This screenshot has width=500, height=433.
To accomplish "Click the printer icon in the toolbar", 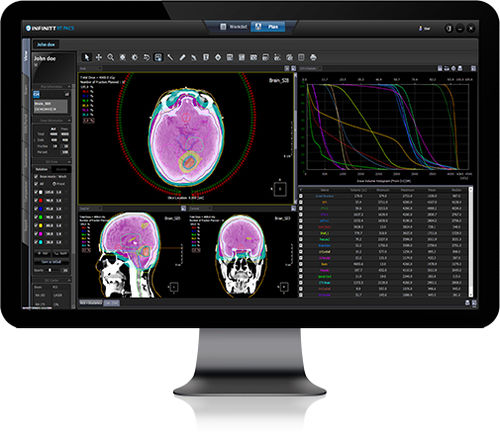I will pyautogui.click(x=313, y=57).
